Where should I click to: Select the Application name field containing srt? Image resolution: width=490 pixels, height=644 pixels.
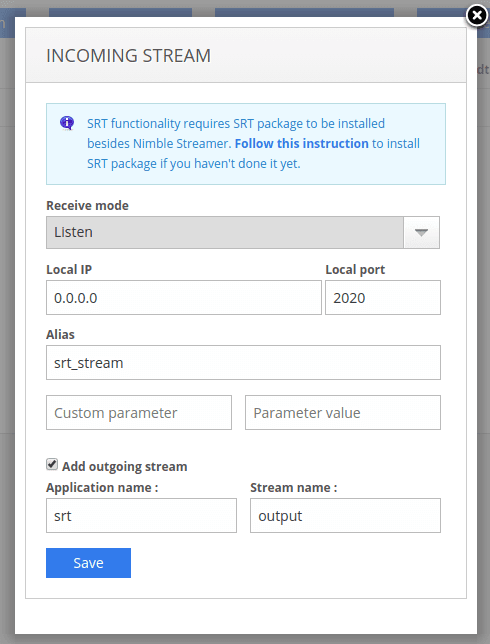point(141,516)
